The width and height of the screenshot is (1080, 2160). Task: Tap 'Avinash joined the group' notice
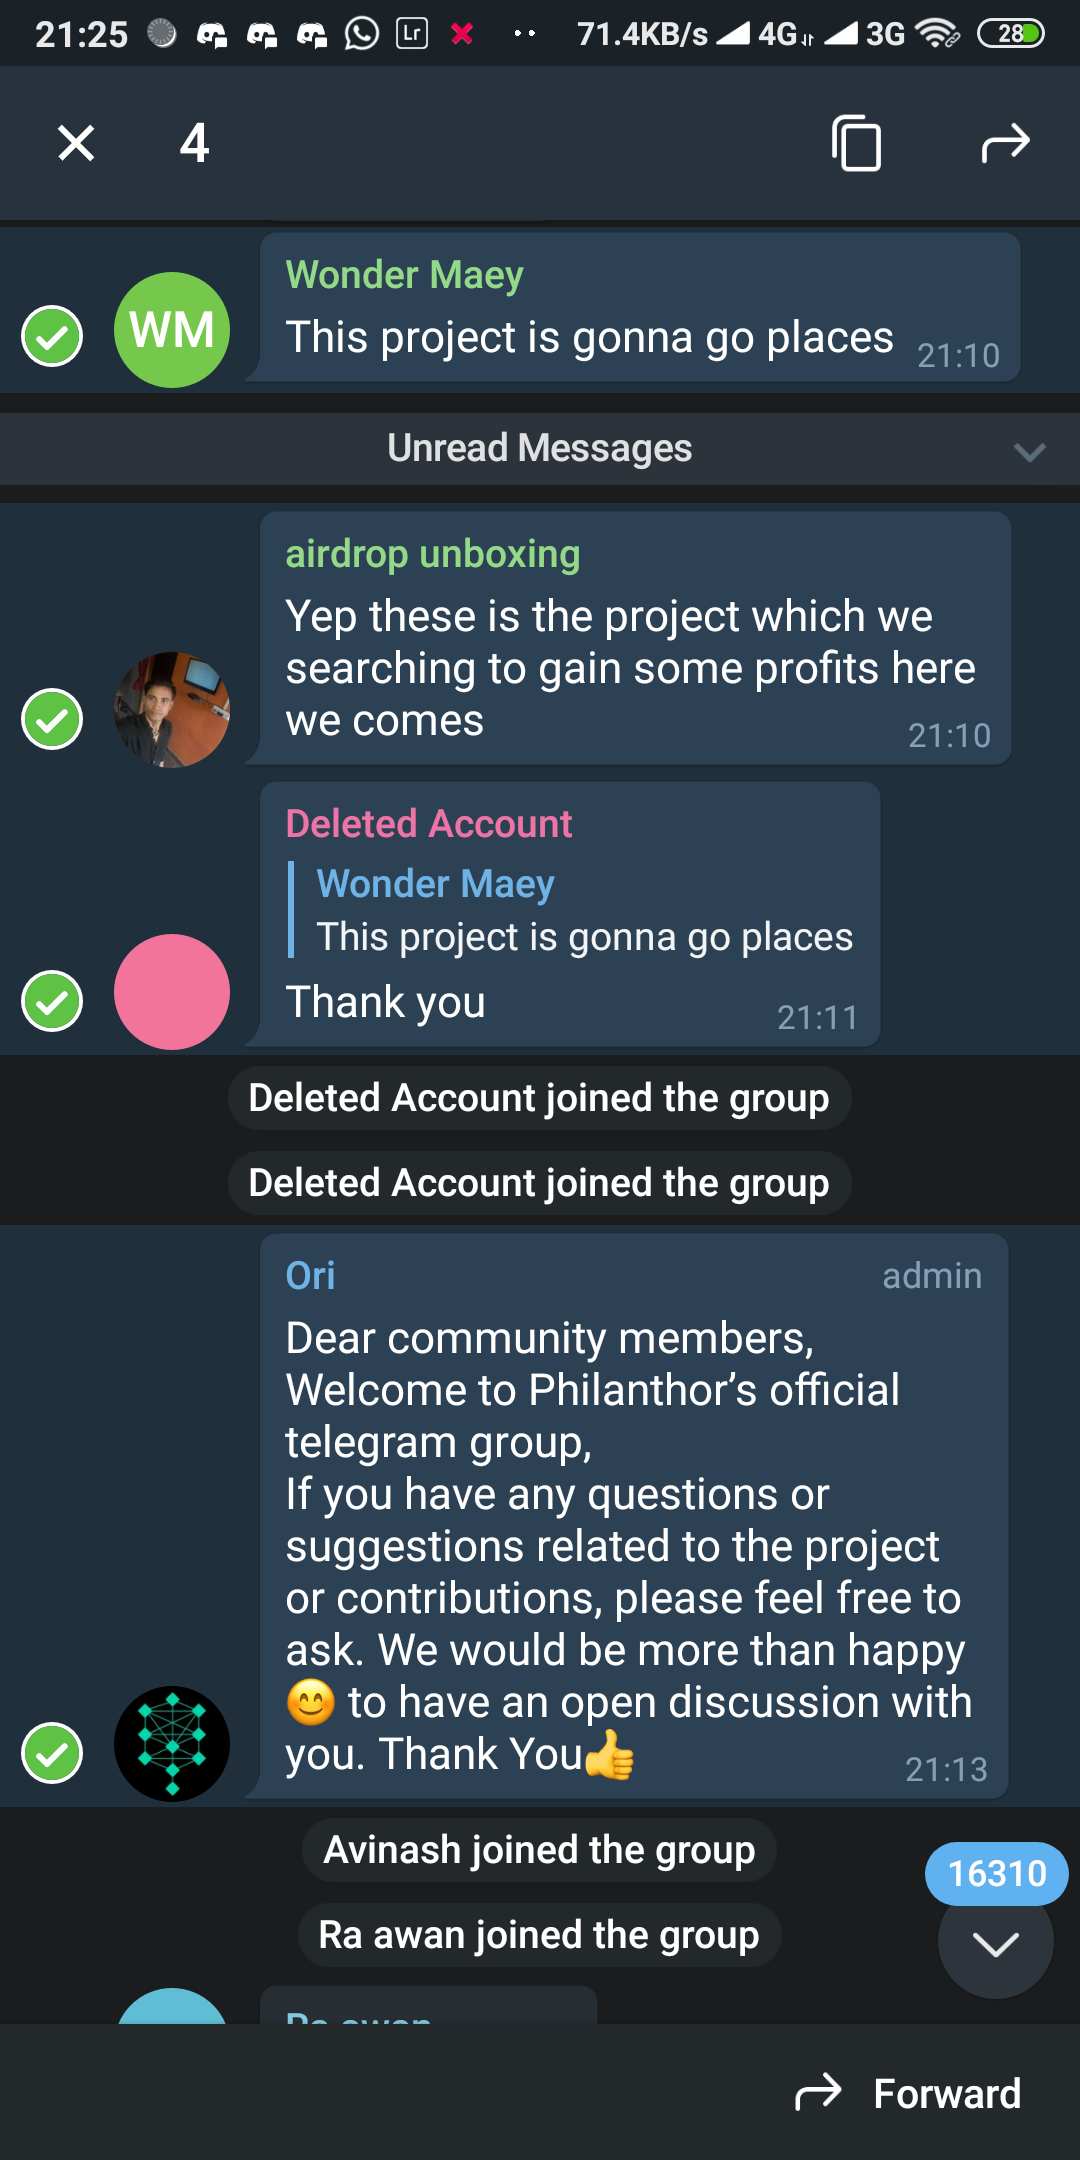pyautogui.click(x=539, y=1850)
